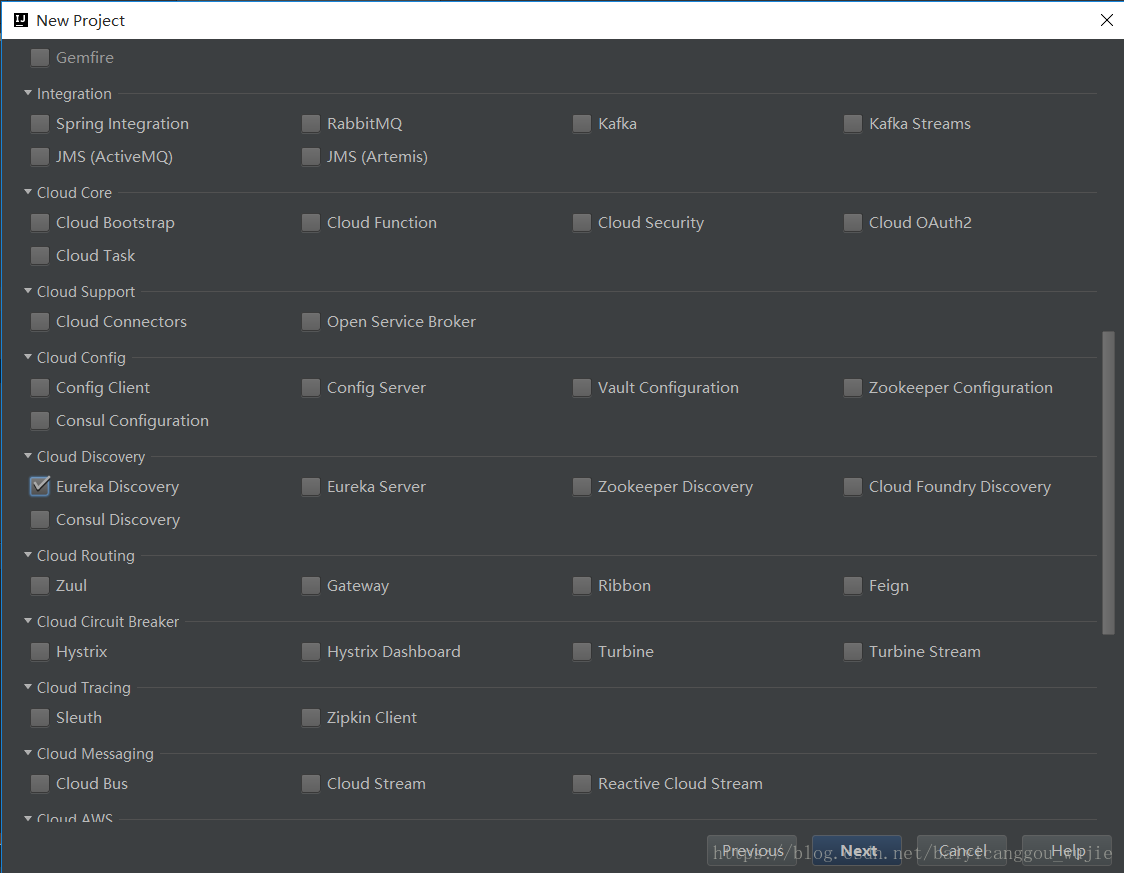Enable the Feign dependency

[853, 585]
